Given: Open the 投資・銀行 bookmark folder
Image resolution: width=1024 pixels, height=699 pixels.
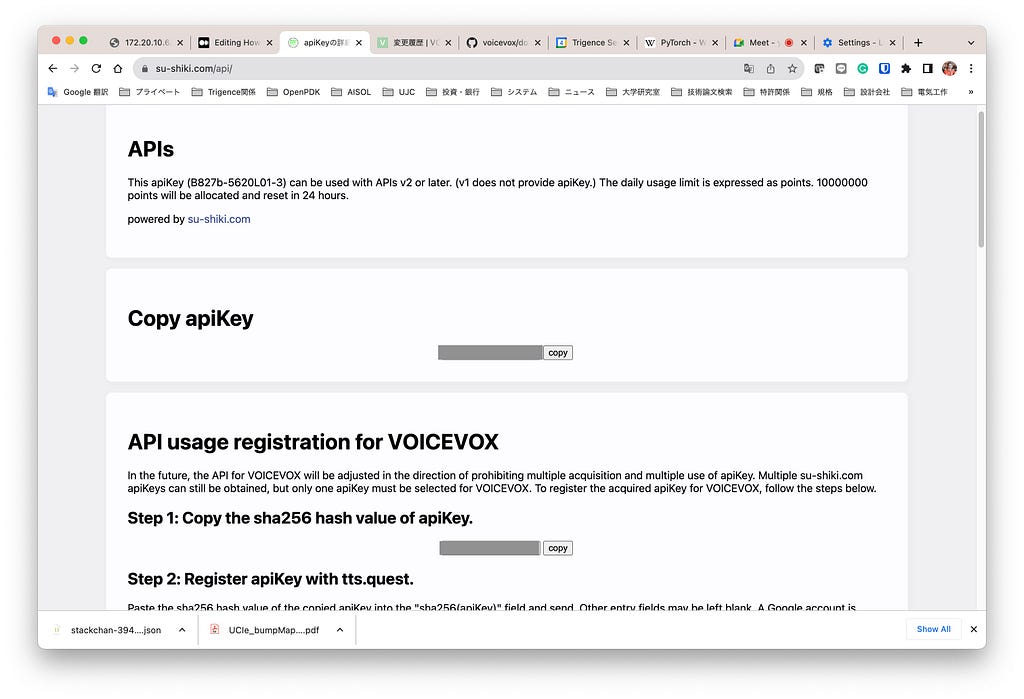Looking at the screenshot, I should point(453,92).
